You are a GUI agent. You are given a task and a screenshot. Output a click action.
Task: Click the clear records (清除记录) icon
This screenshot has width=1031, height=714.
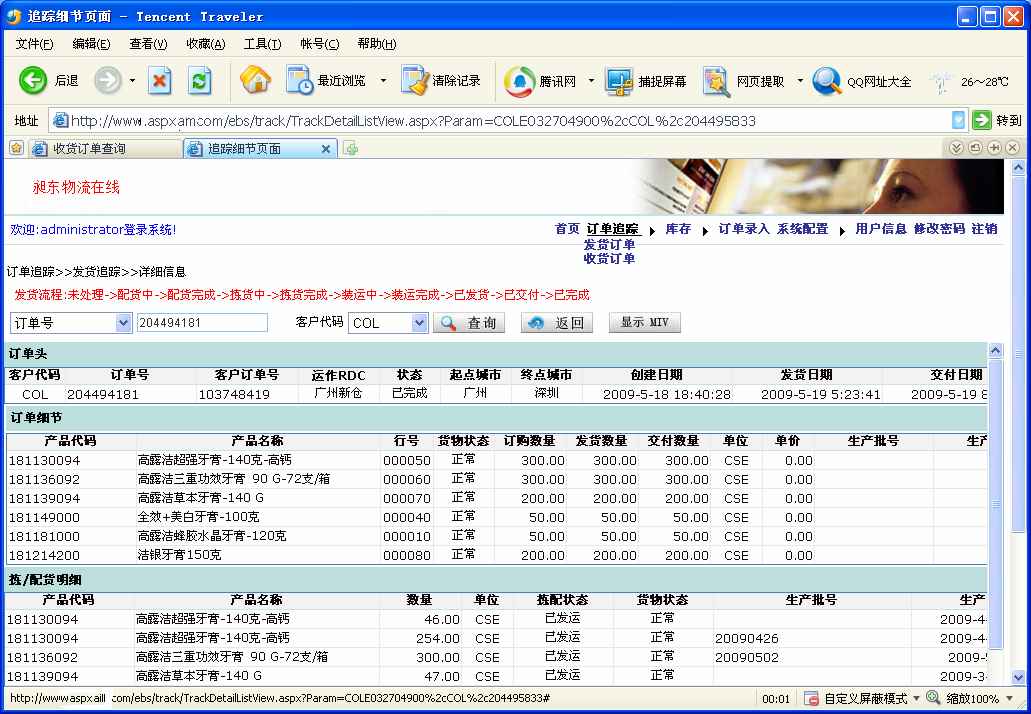[414, 81]
